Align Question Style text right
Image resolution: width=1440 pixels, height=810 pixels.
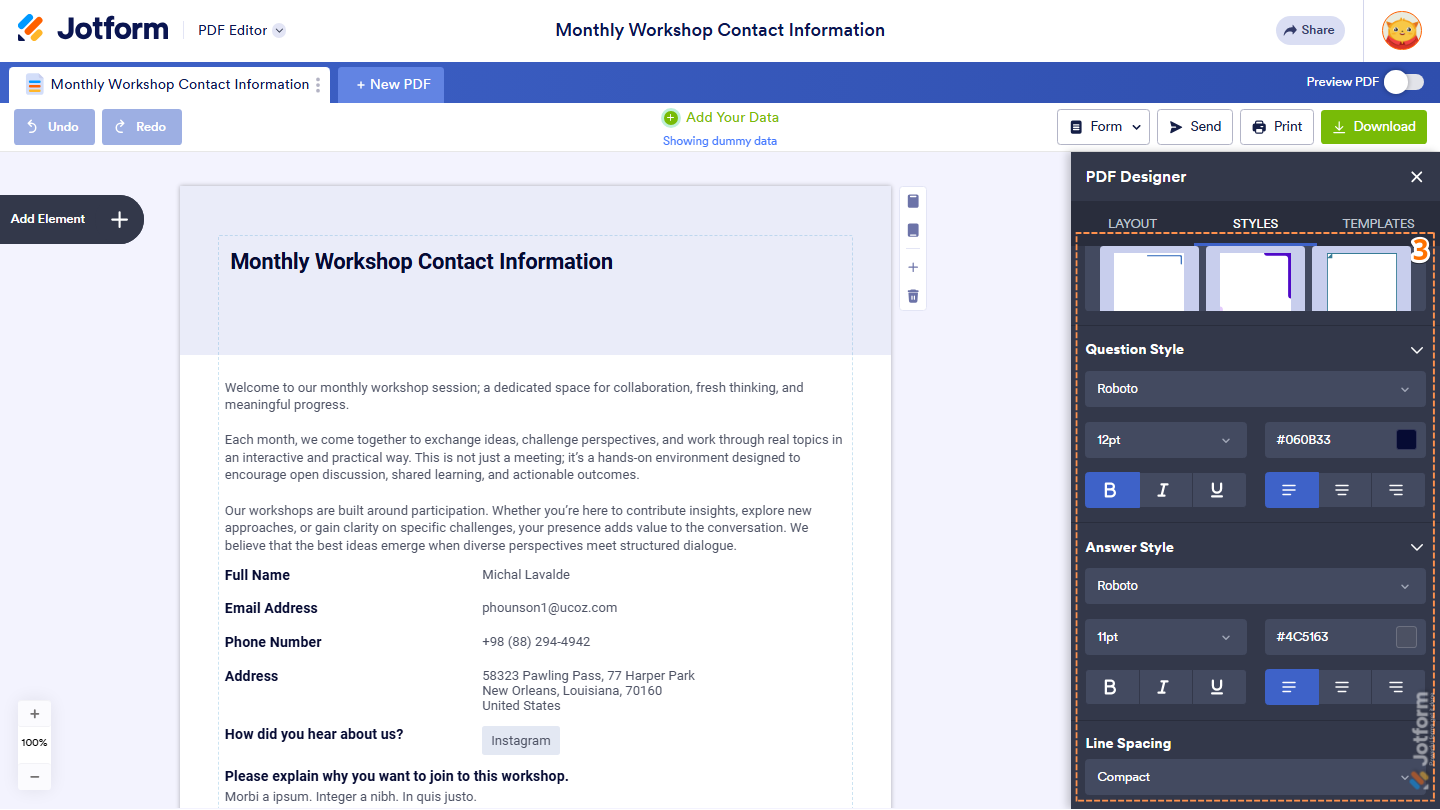1399,490
